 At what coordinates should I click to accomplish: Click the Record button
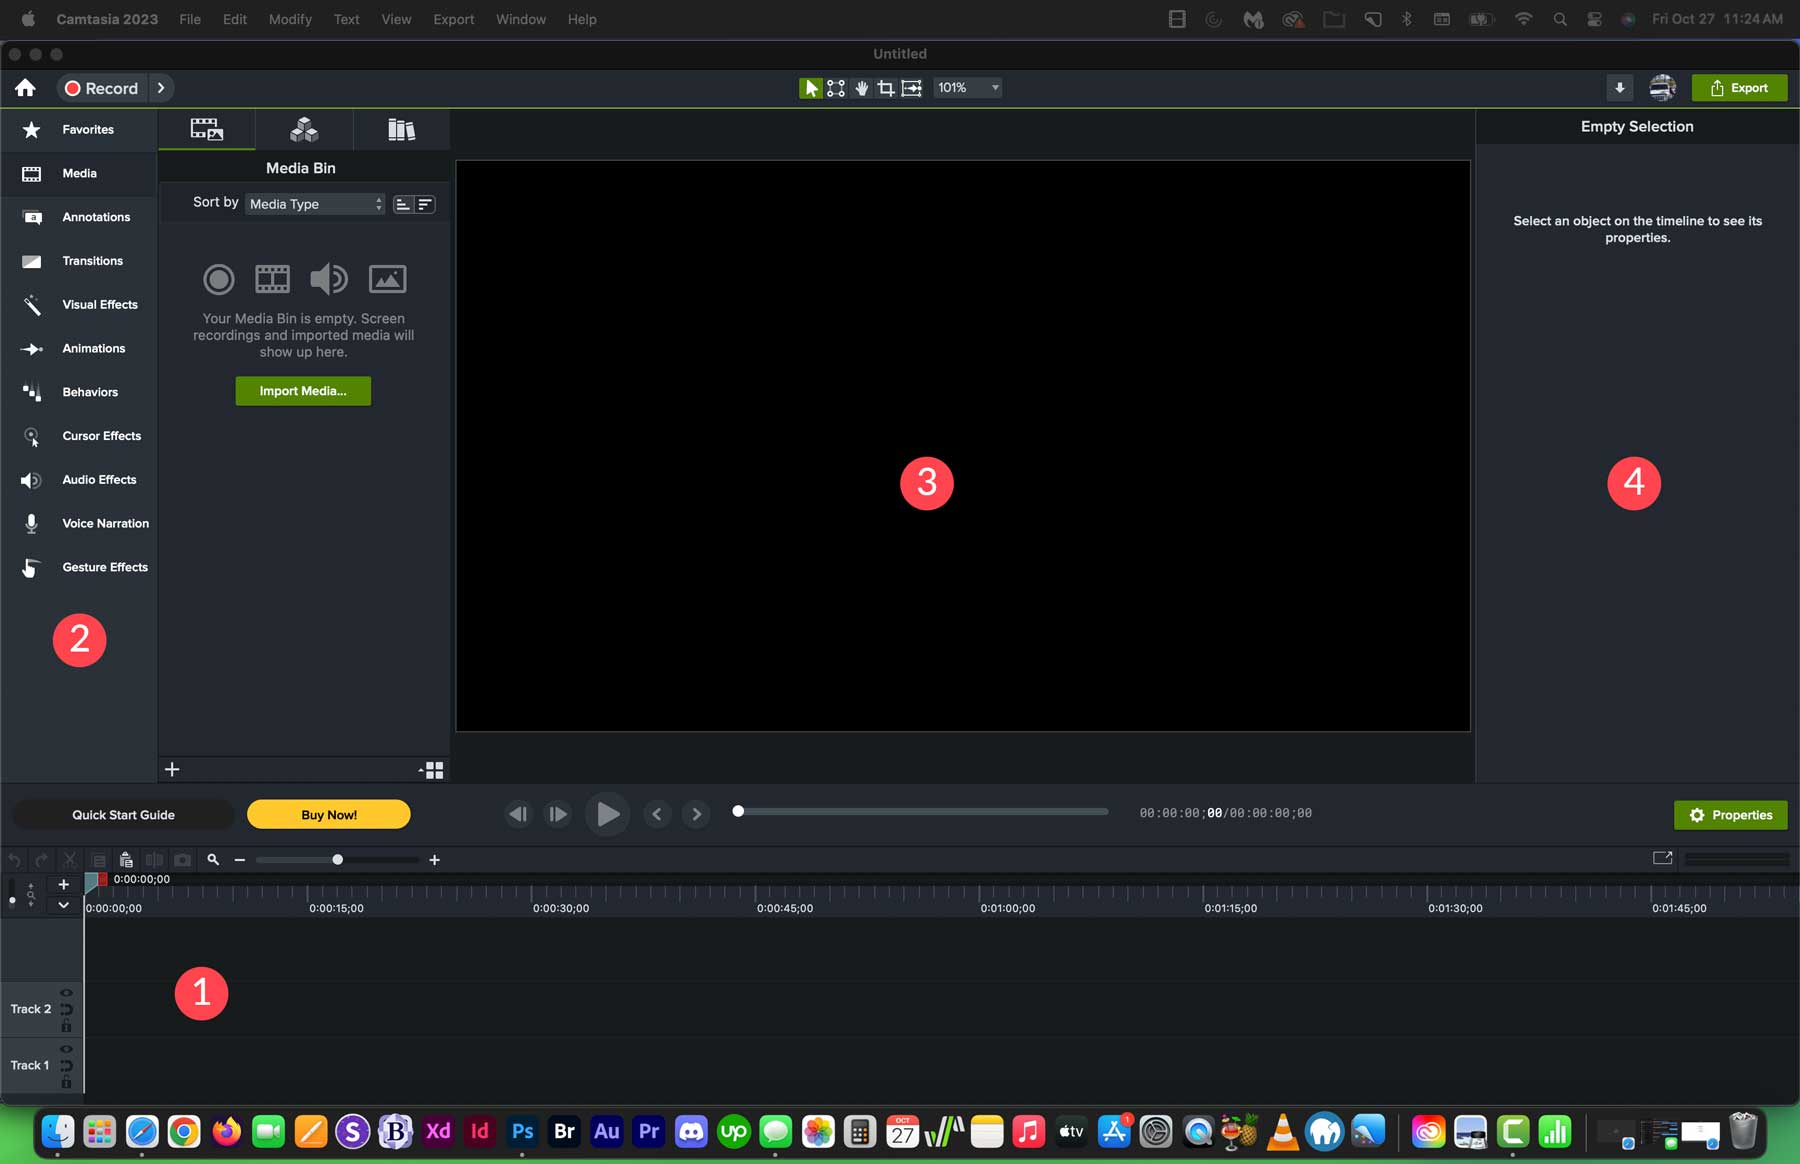(103, 88)
